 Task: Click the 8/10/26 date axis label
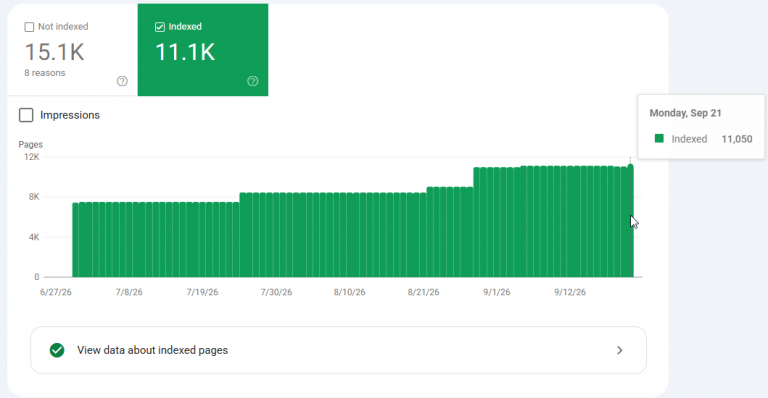pyautogui.click(x=350, y=292)
